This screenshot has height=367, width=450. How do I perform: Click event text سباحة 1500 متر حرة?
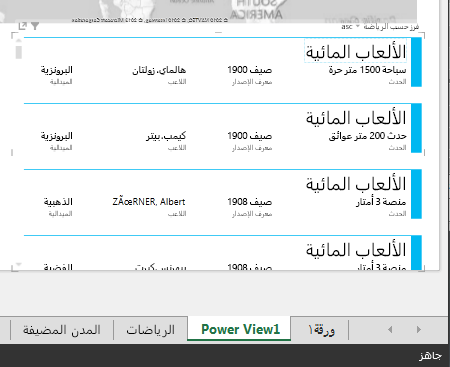coord(367,70)
